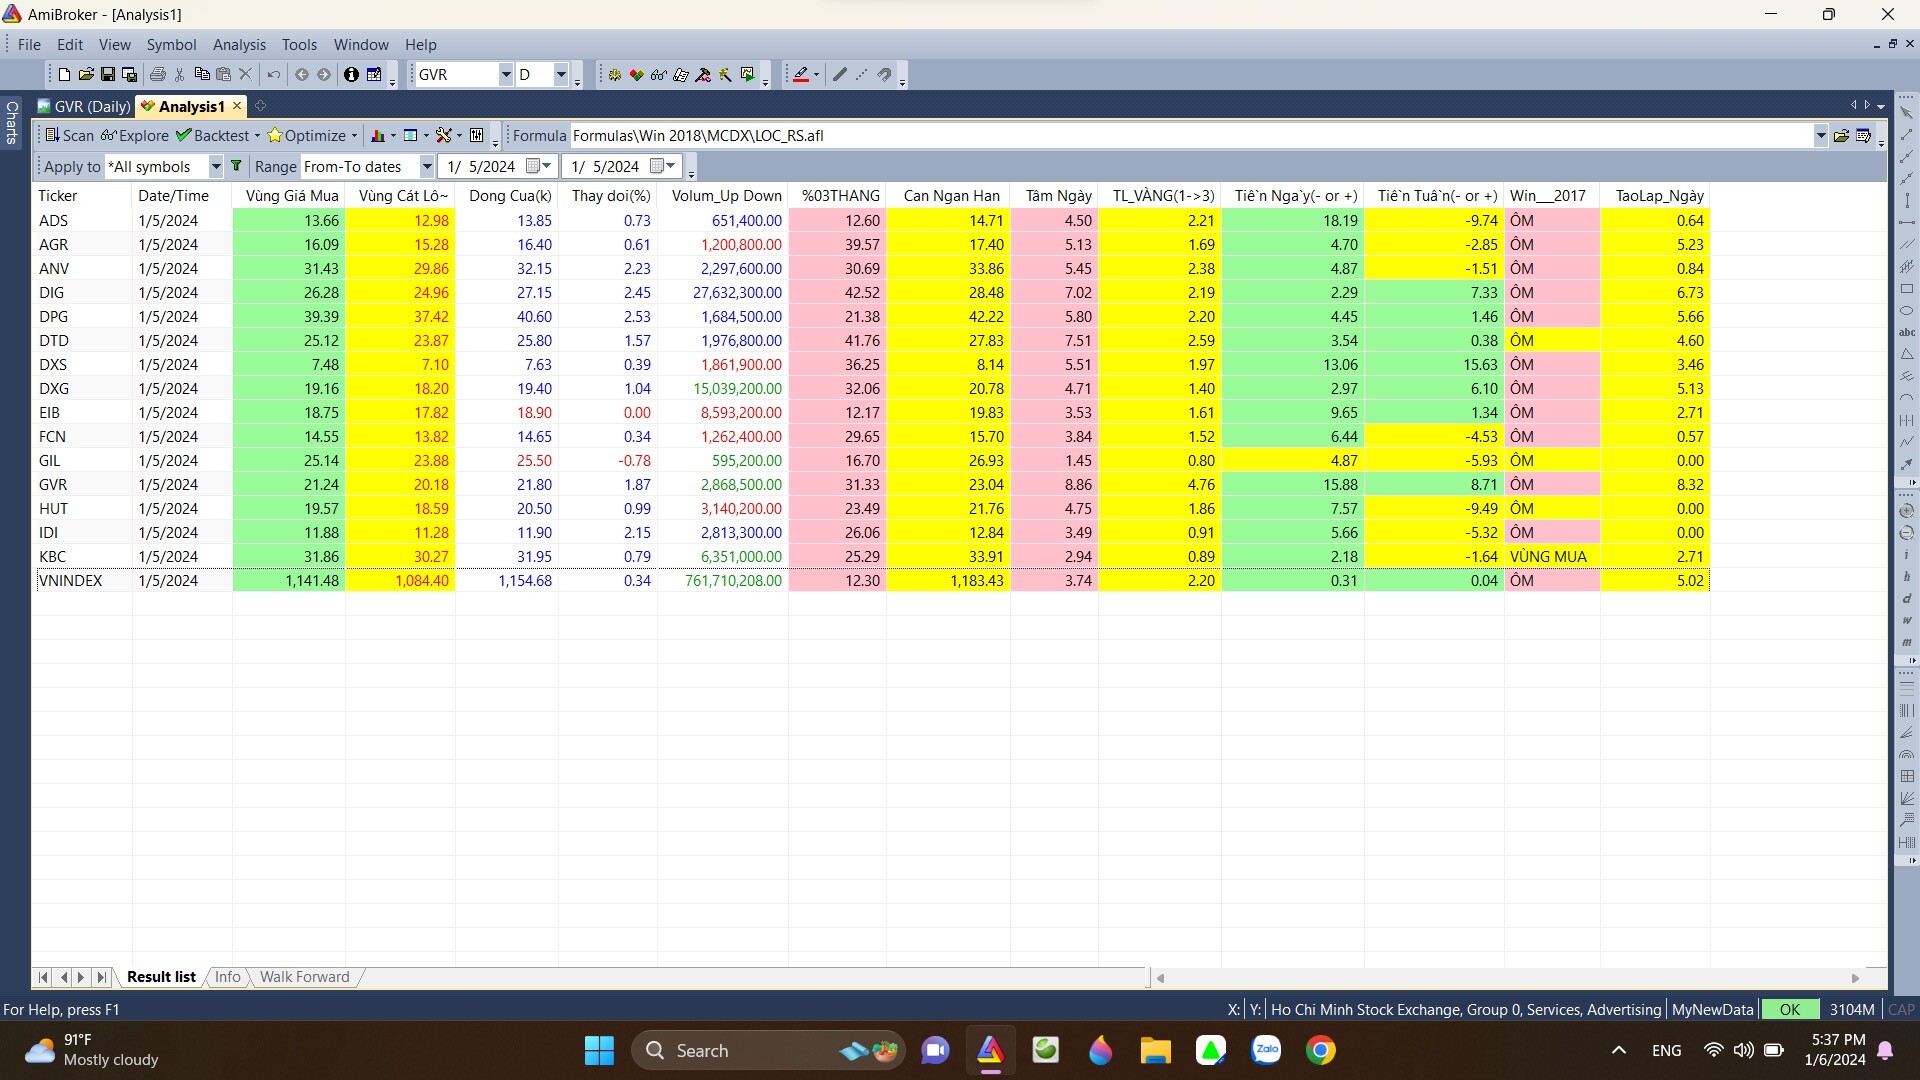The image size is (1920, 1080).
Task: Open the Apply to All symbols dropdown
Action: click(215, 167)
